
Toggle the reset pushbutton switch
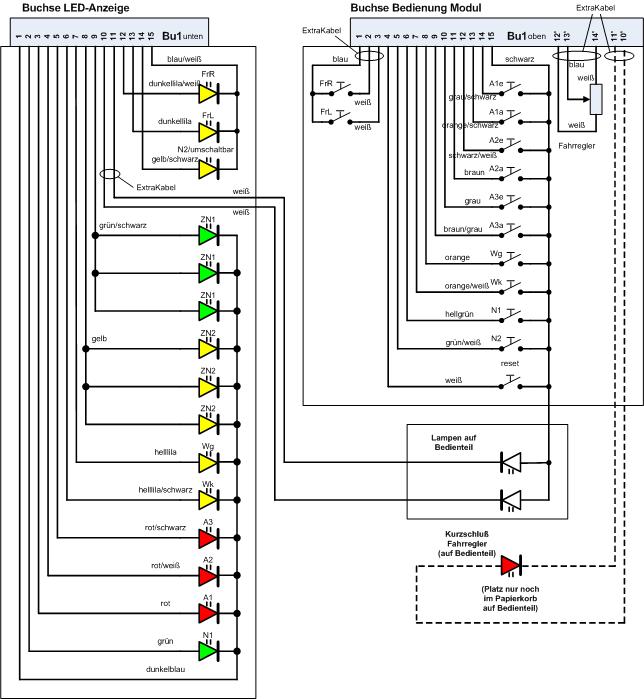(x=511, y=380)
